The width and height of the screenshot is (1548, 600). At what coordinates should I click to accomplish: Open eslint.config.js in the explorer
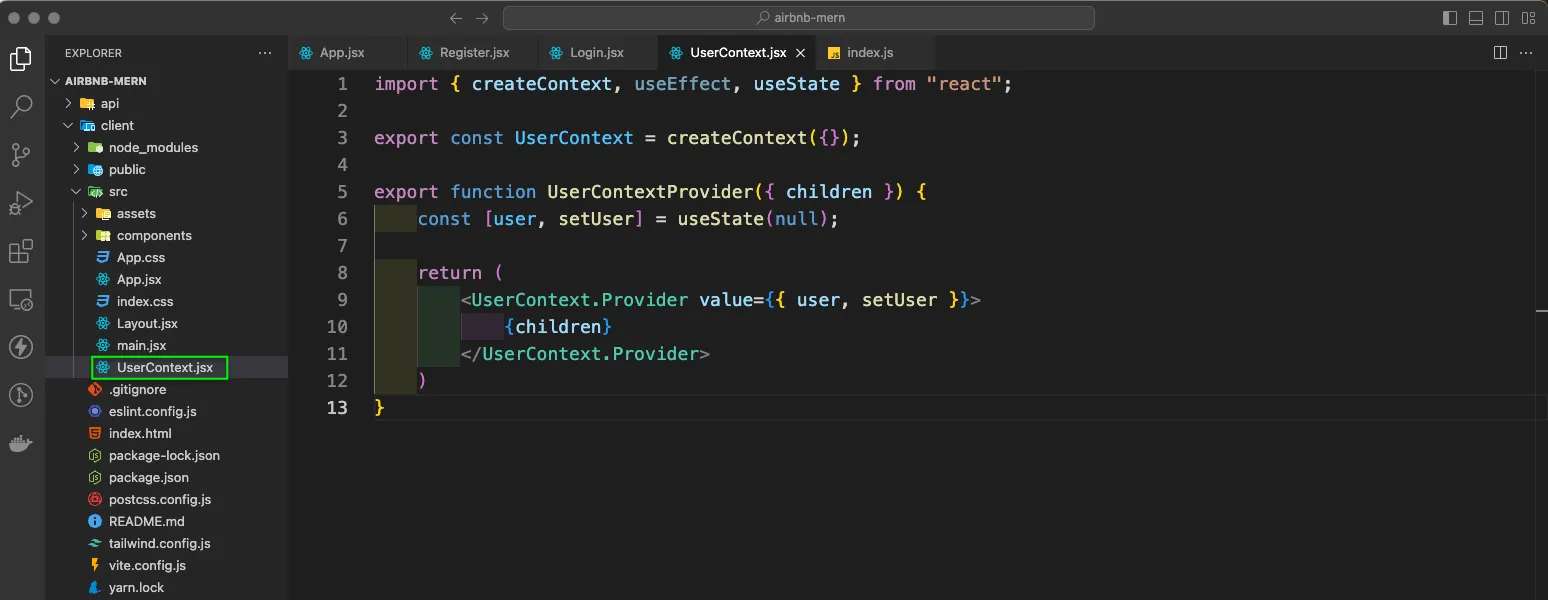(x=166, y=411)
